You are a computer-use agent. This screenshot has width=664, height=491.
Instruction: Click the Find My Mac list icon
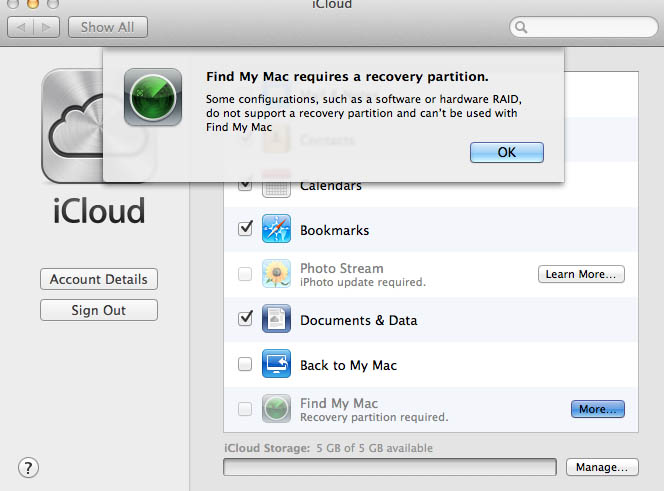276,408
